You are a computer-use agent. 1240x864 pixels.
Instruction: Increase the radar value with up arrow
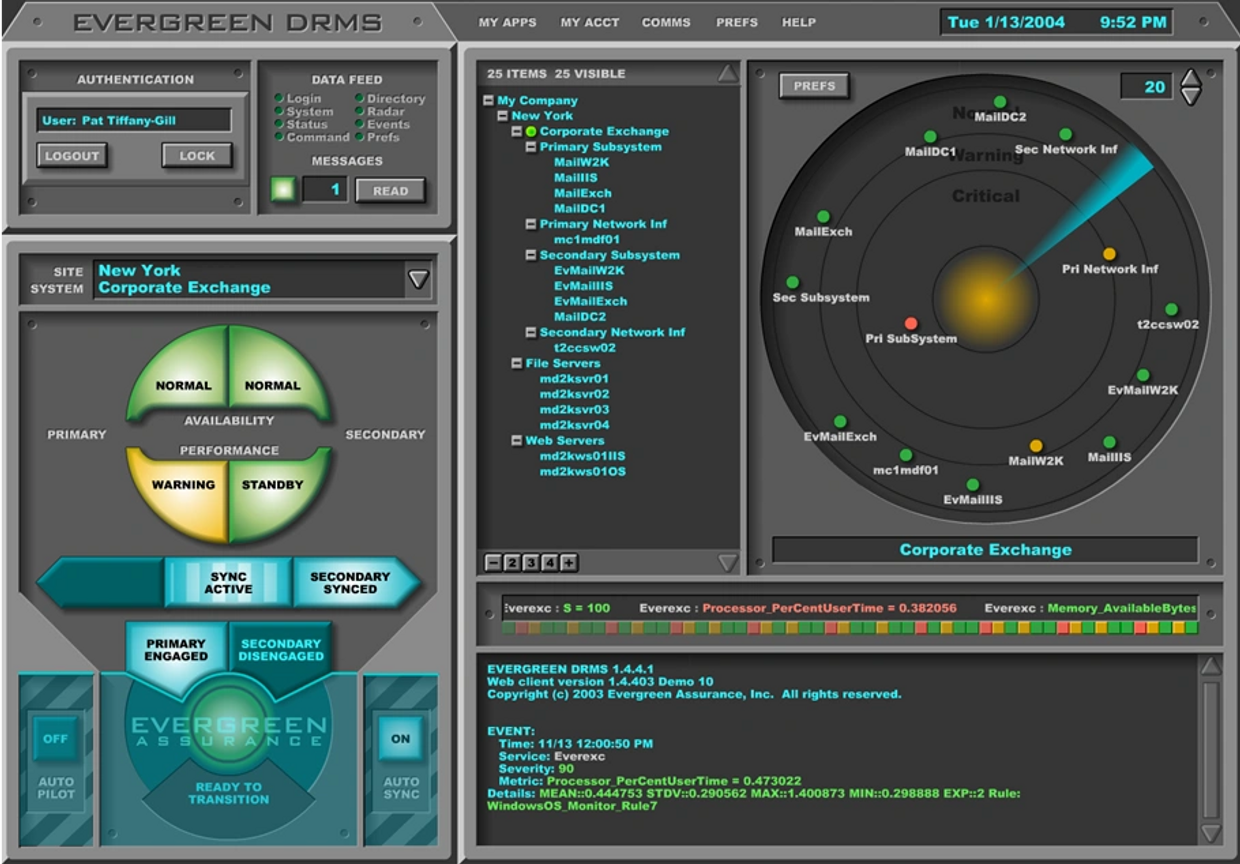click(x=1190, y=78)
